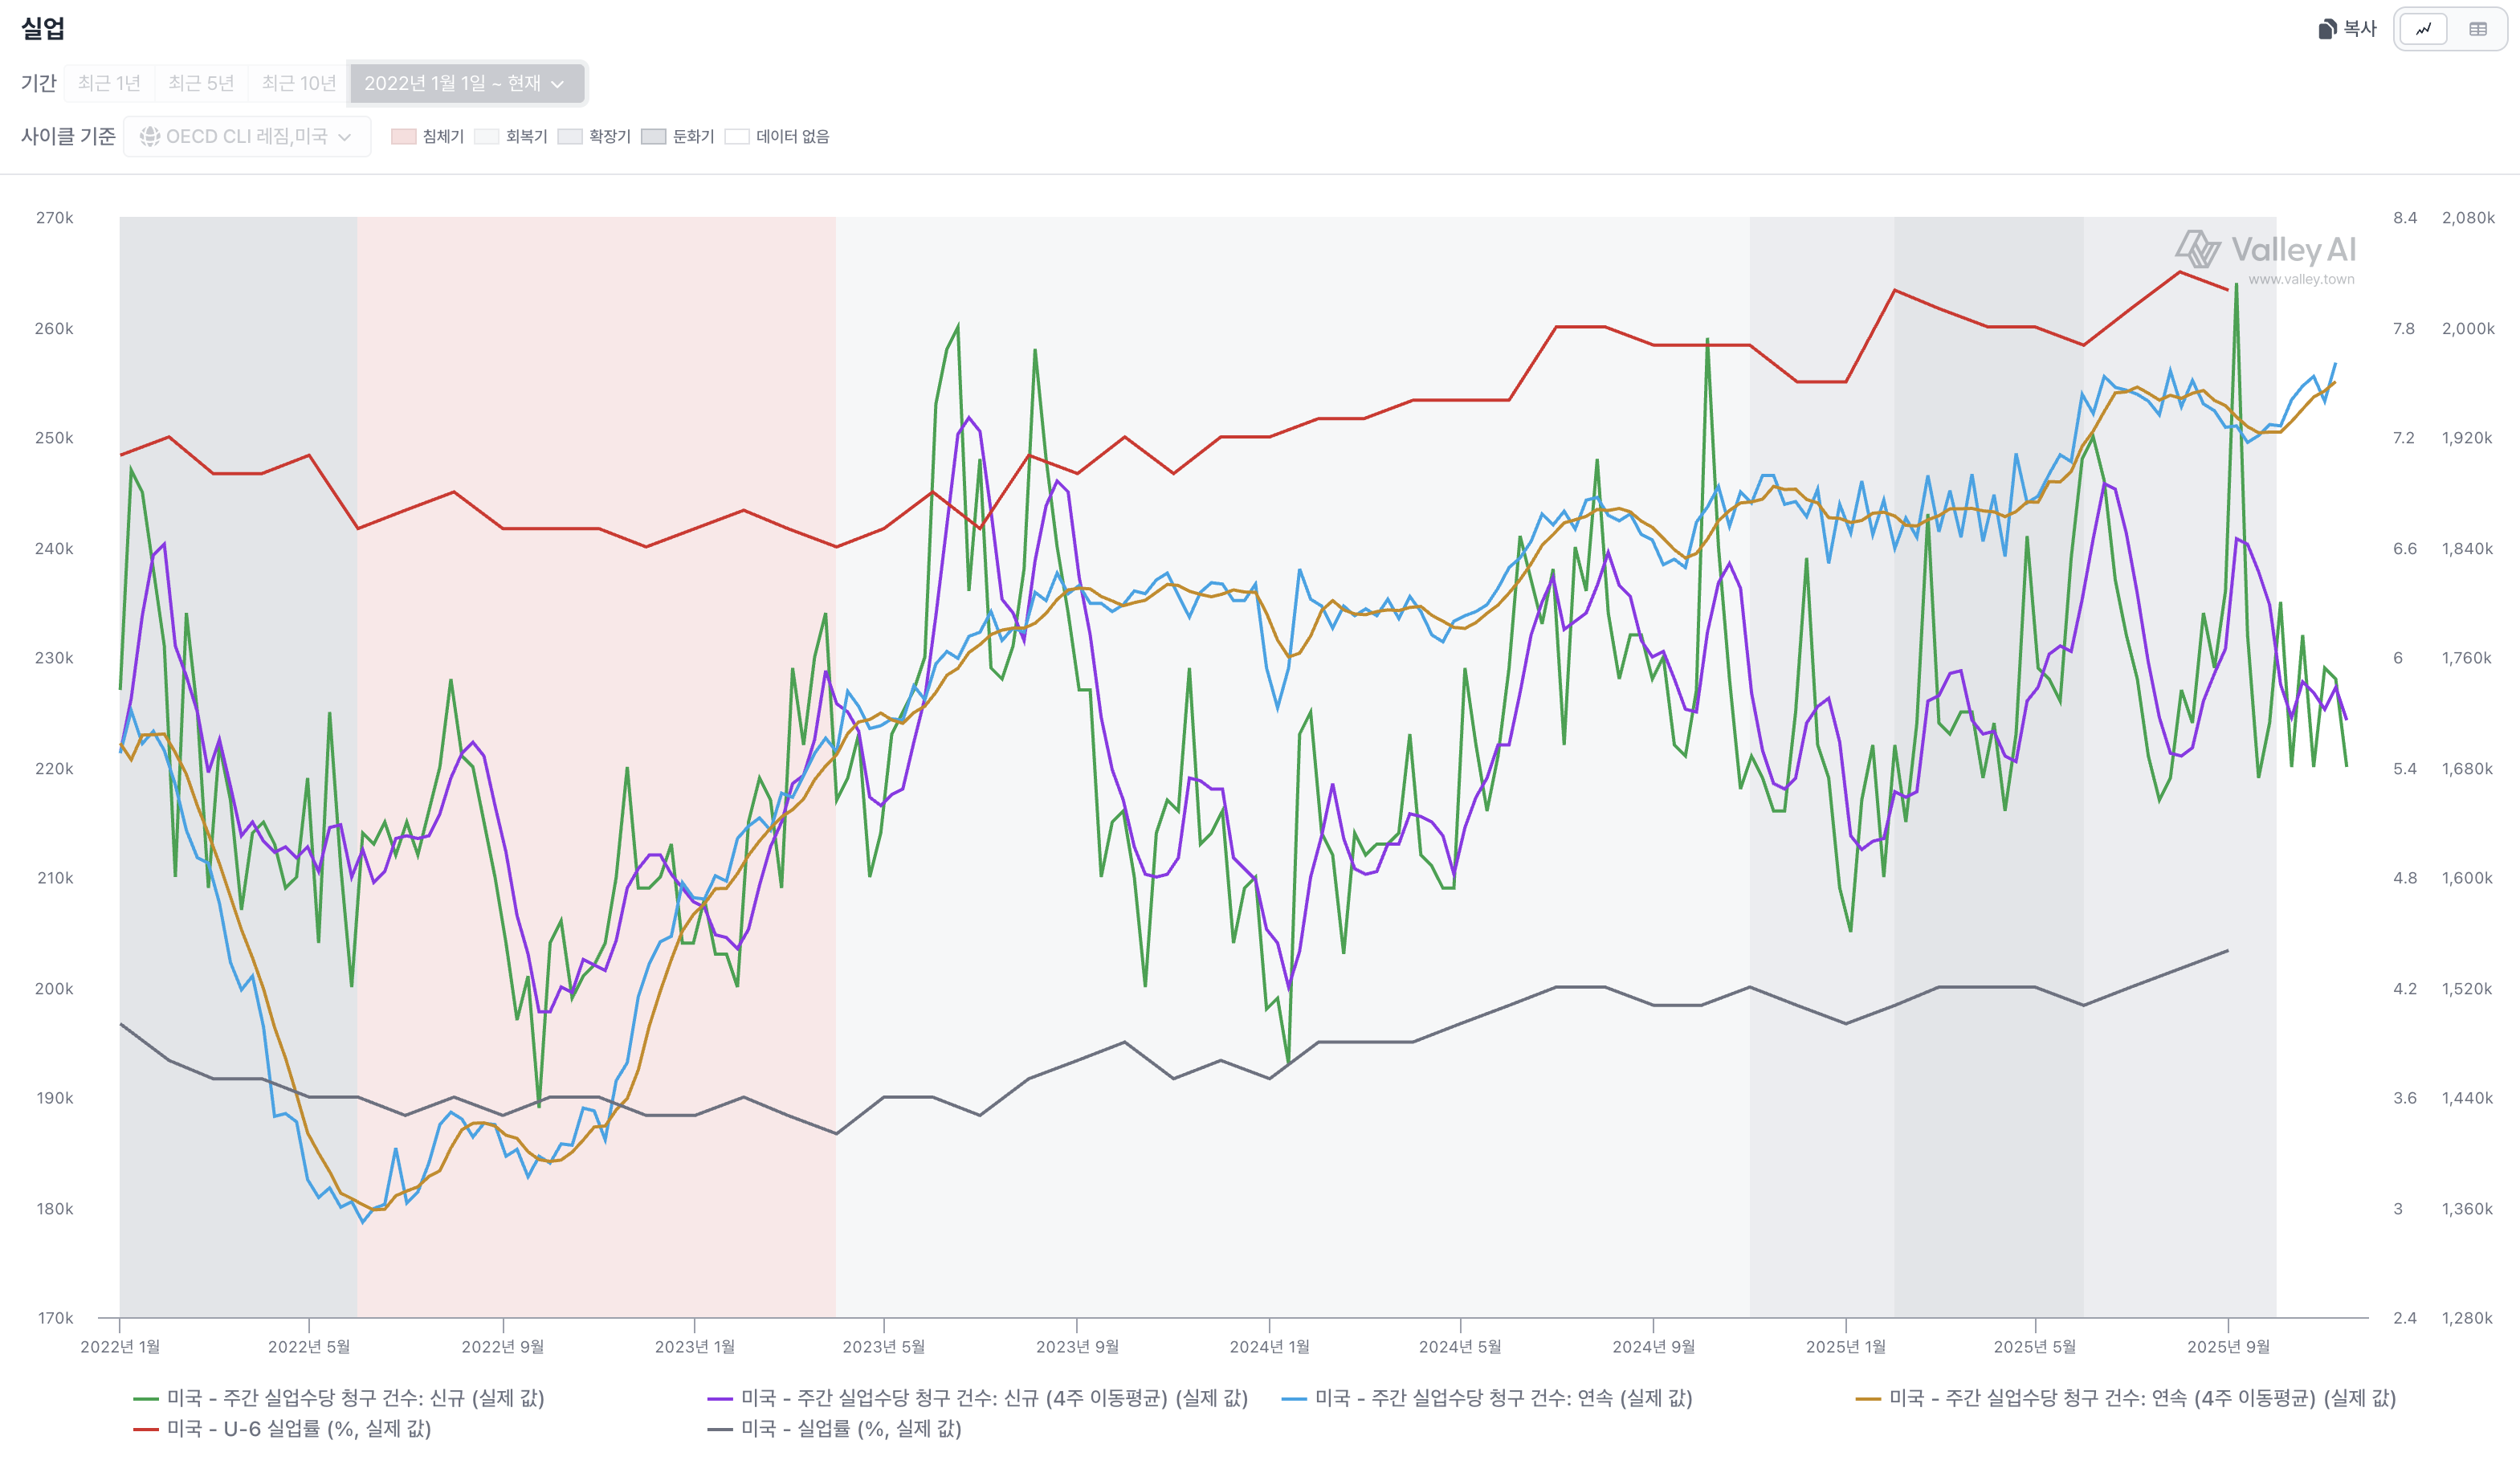This screenshot has height=1481, width=2520.
Task: Switch to the table view
Action: [x=2477, y=29]
